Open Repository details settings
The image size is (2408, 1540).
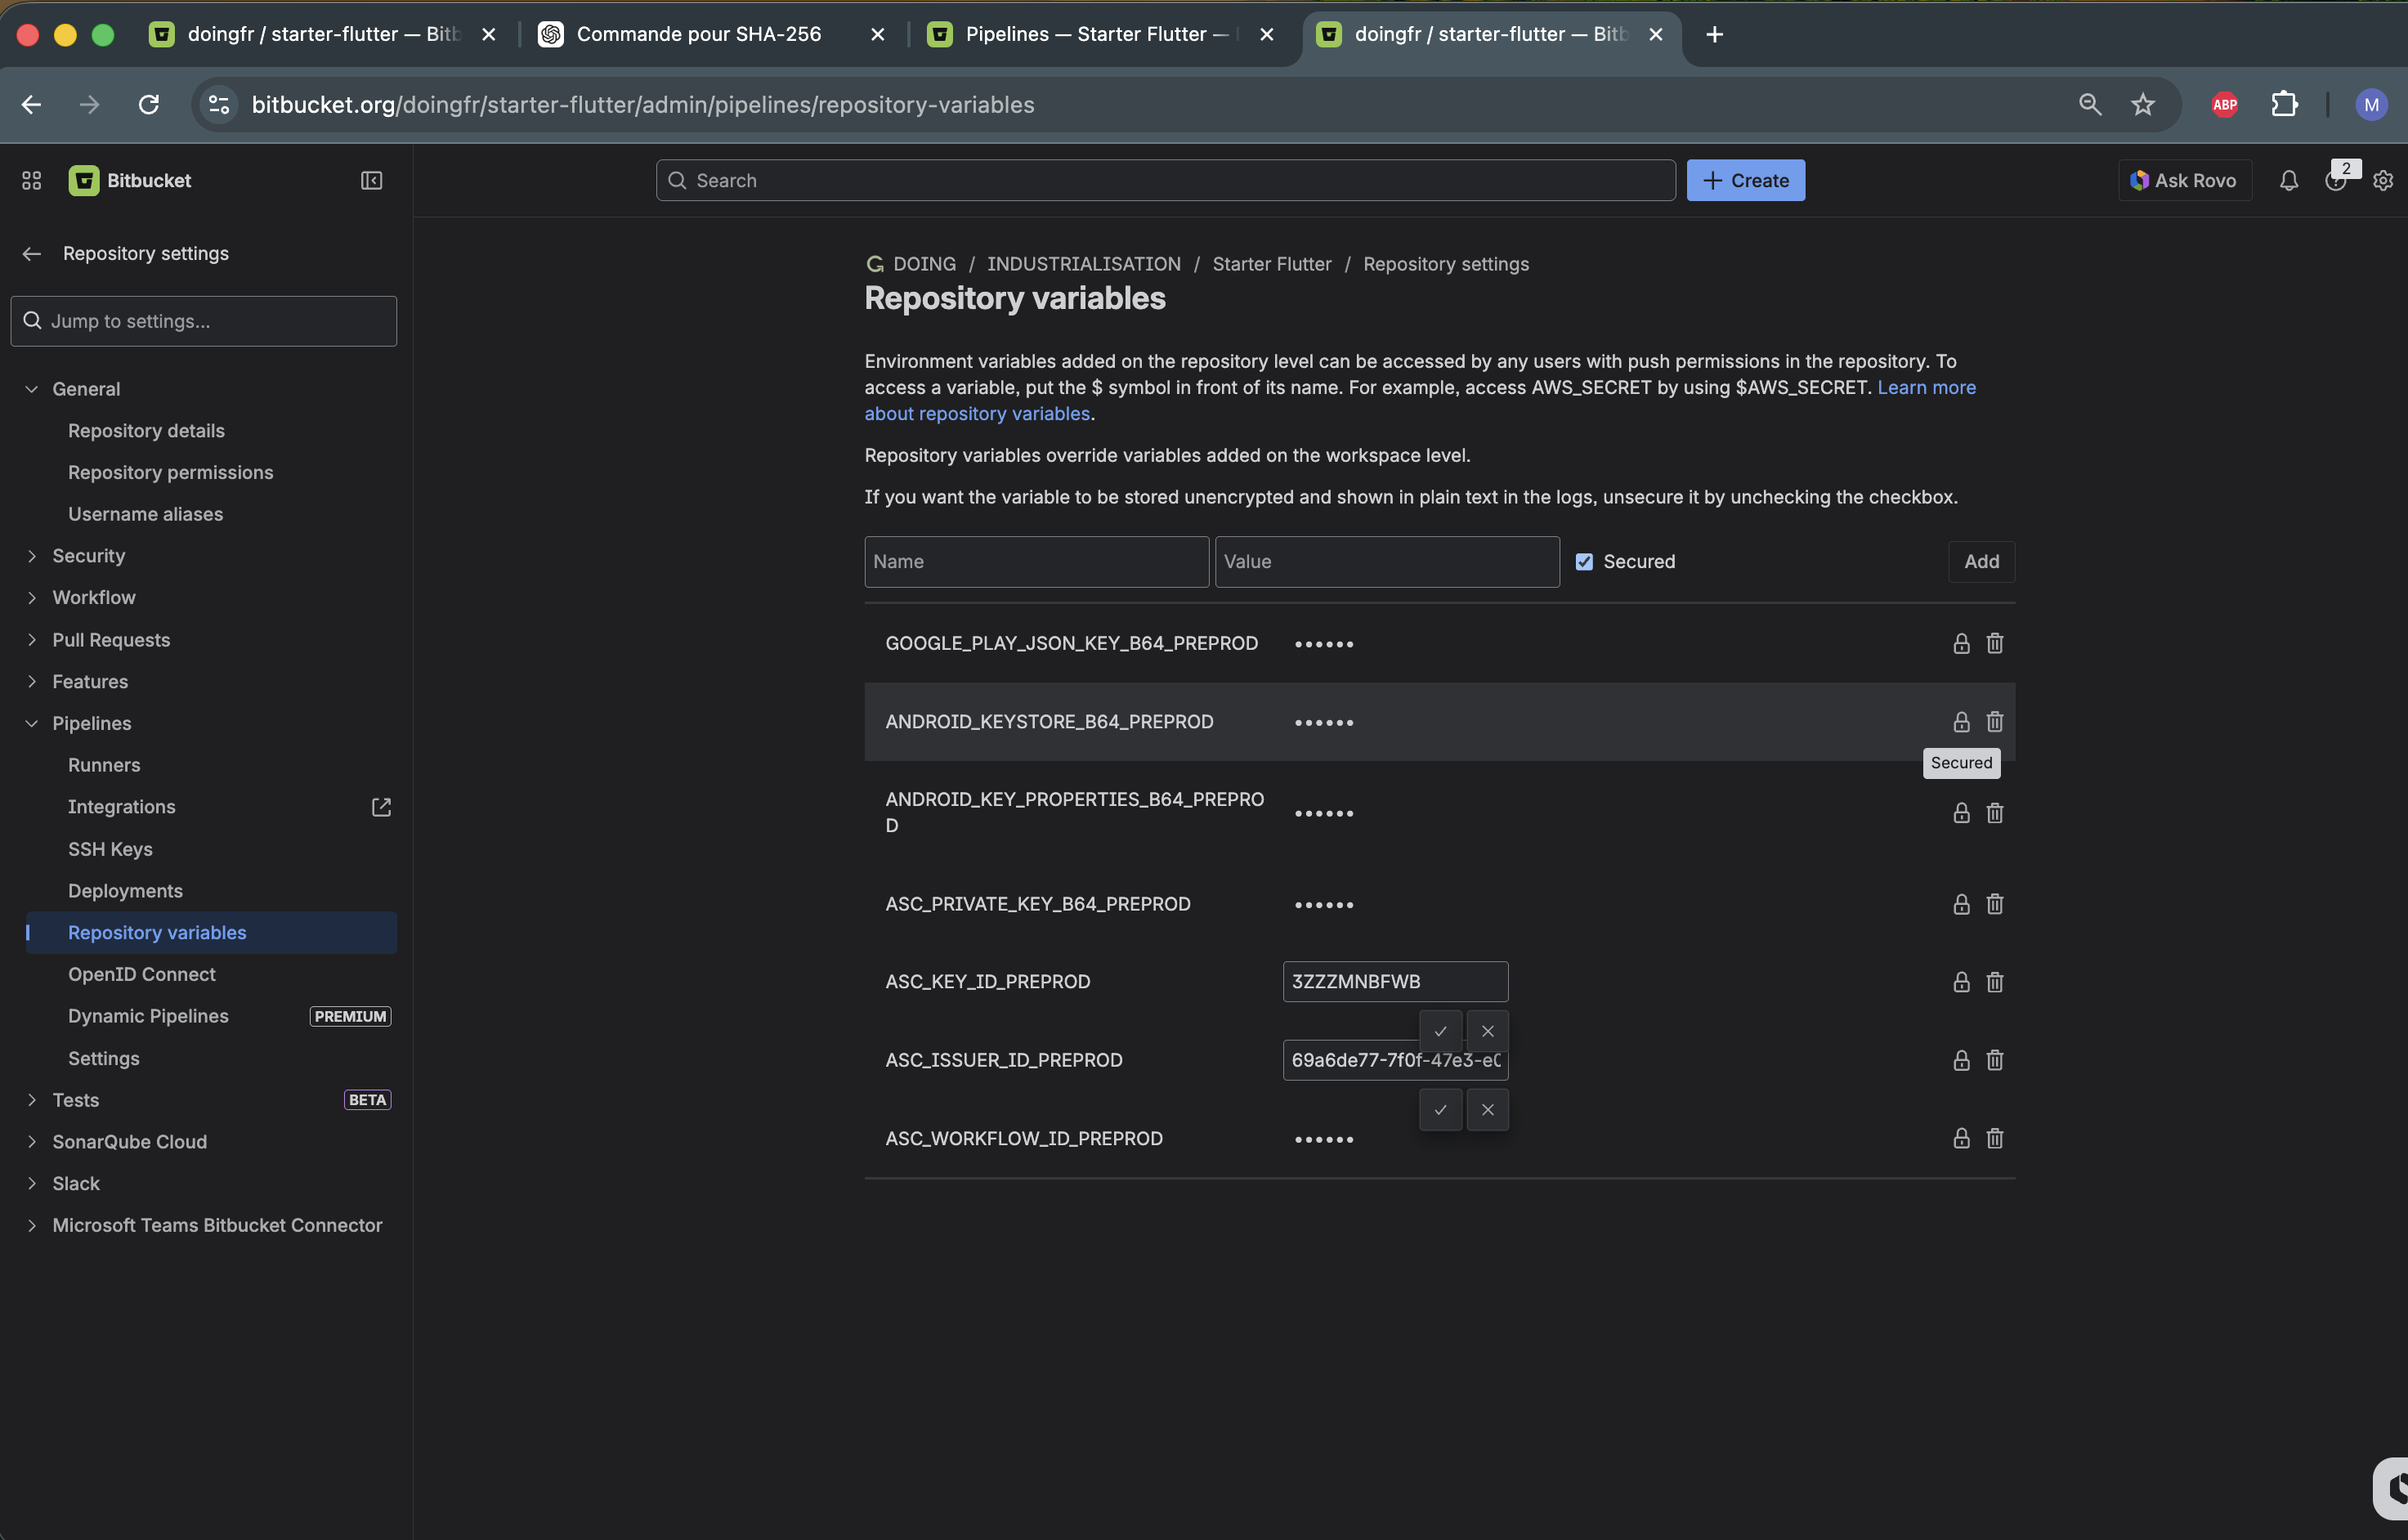point(146,431)
